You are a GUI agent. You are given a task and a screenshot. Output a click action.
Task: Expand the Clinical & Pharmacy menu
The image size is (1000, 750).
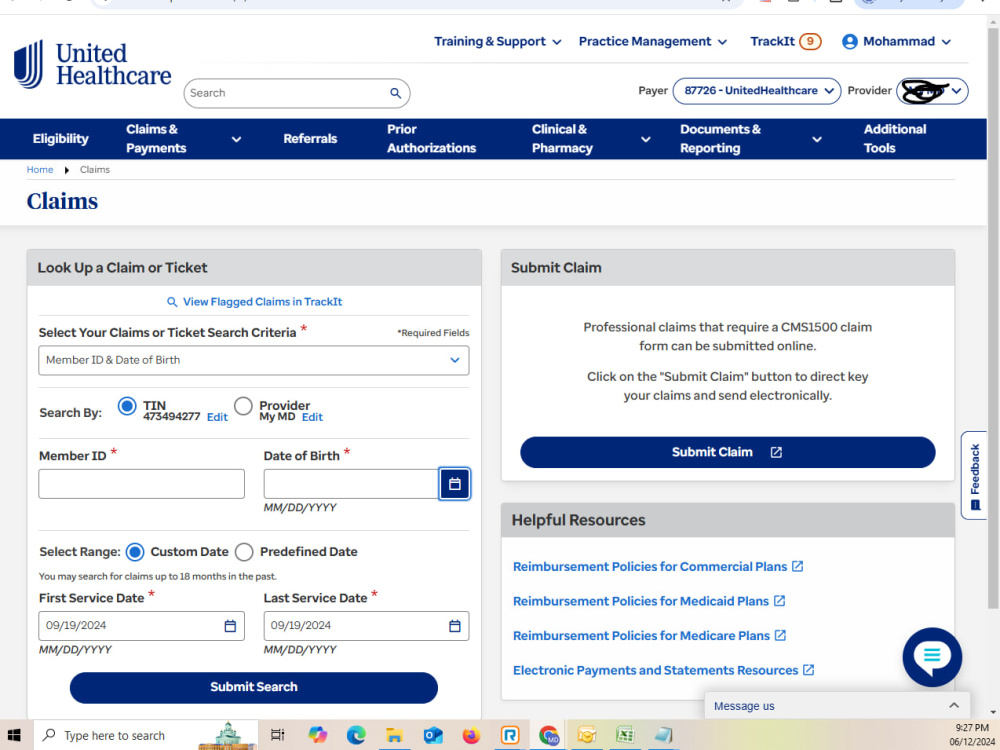coord(591,139)
